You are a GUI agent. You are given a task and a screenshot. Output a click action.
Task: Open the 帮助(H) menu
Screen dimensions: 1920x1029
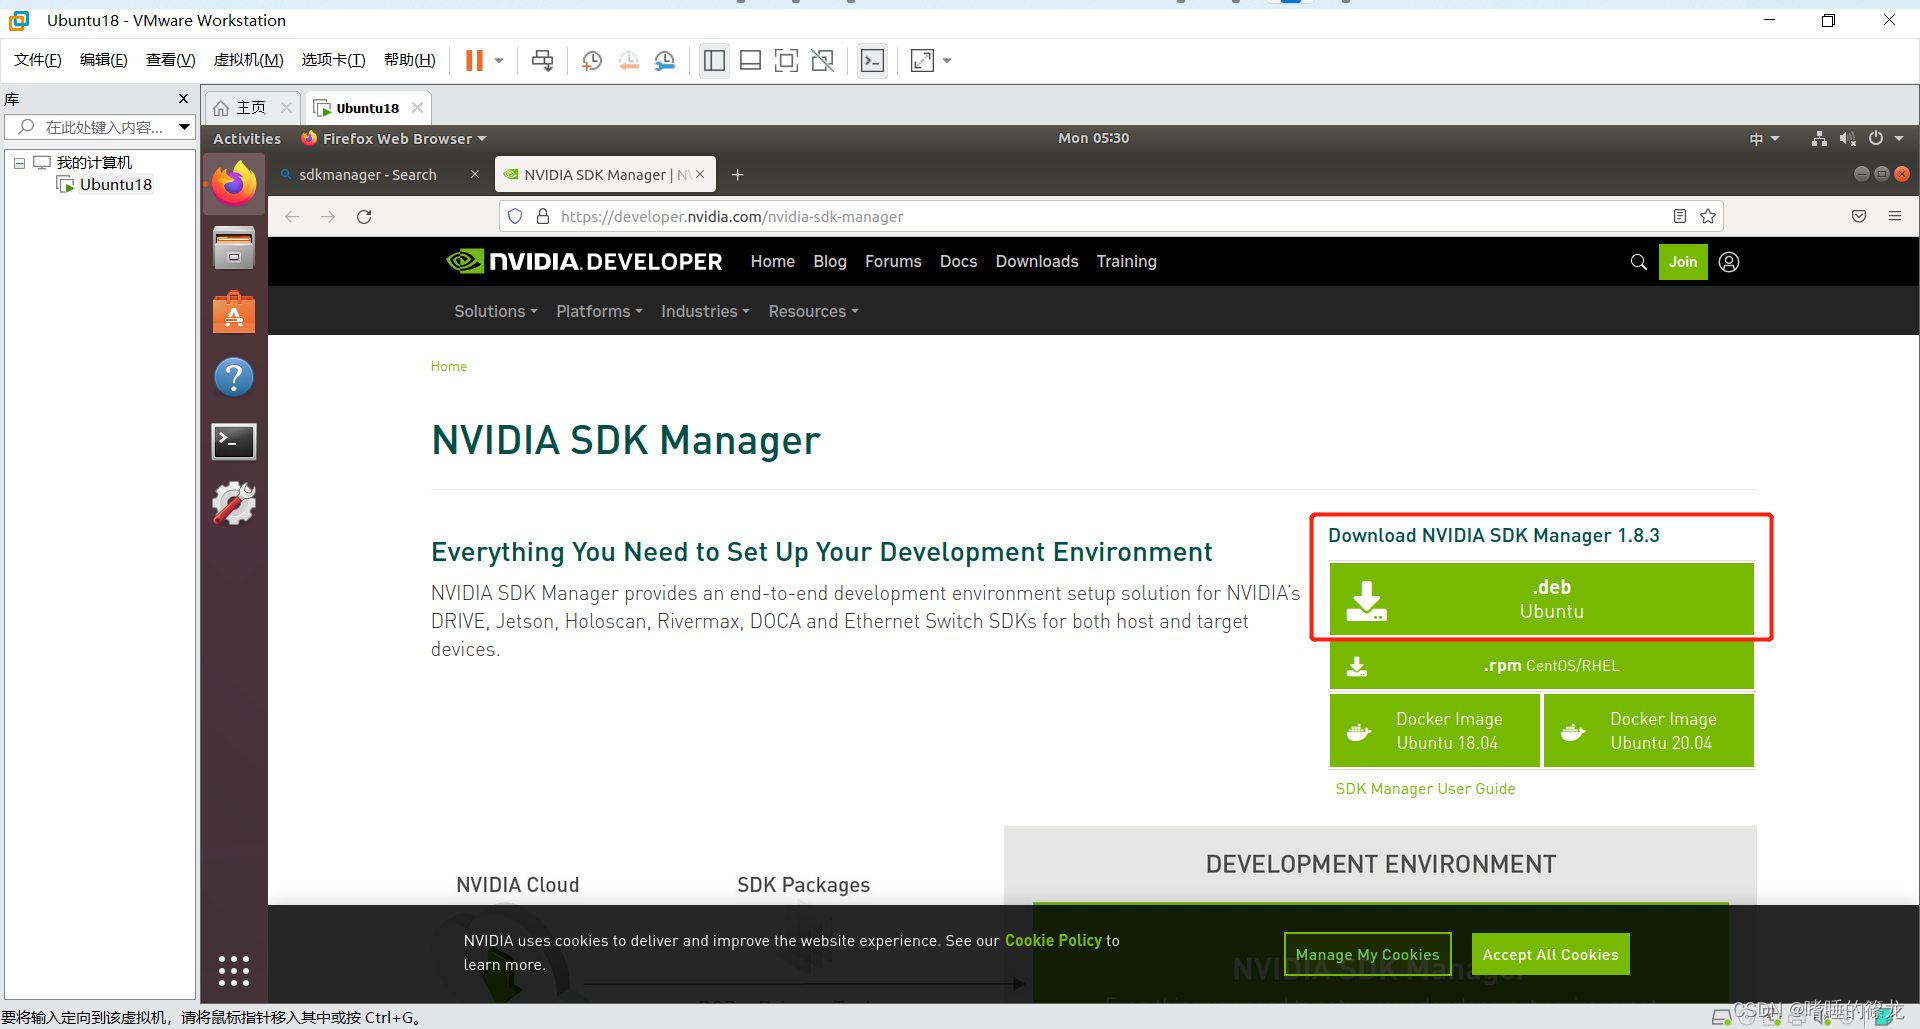410,60
